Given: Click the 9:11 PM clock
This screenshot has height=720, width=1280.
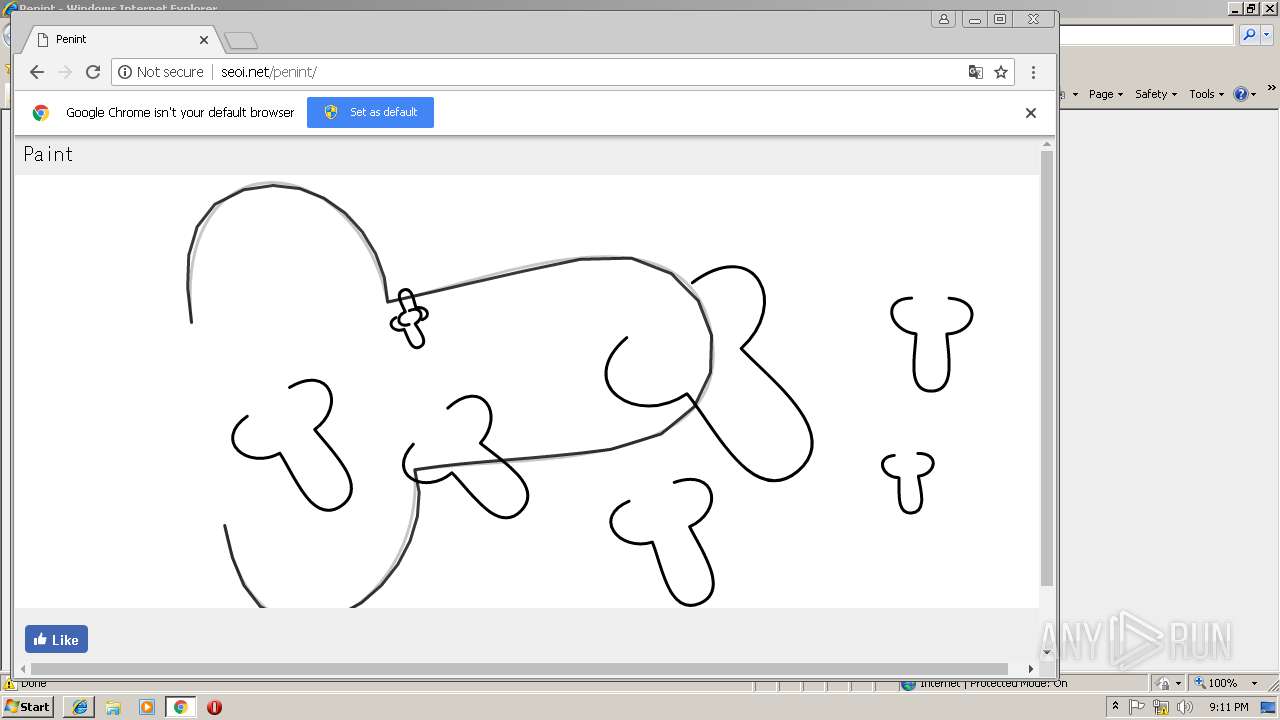Looking at the screenshot, I should [x=1228, y=707].
